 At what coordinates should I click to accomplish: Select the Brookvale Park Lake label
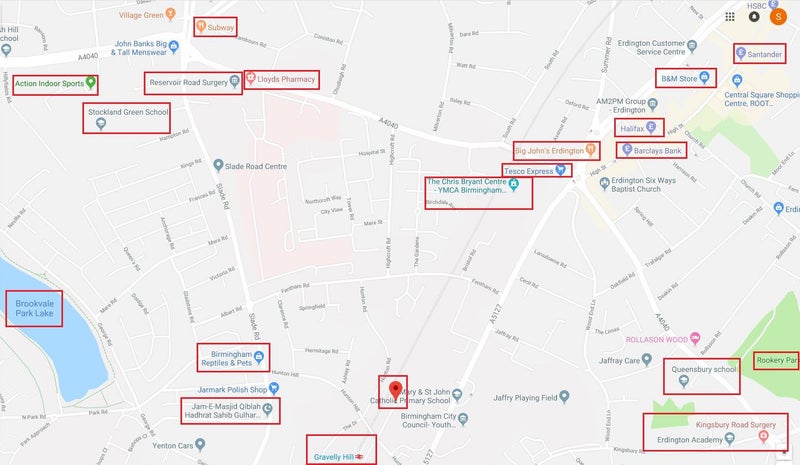[x=34, y=308]
